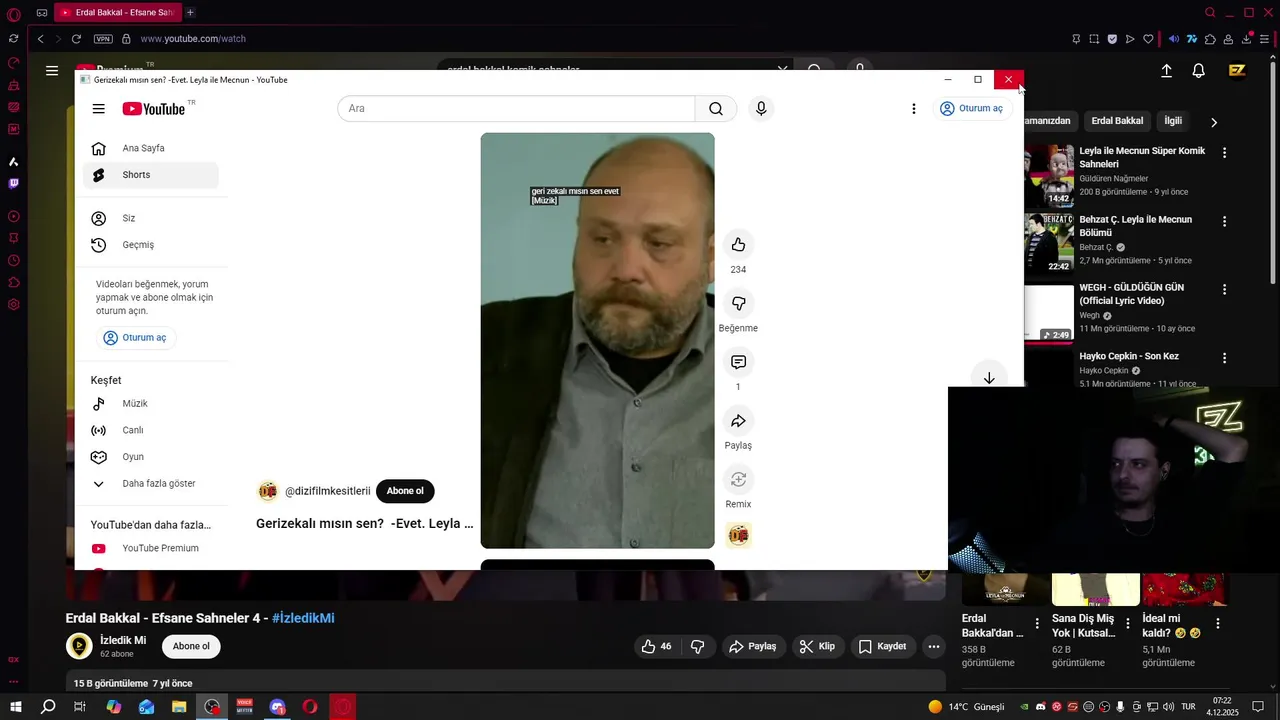
Task: Expand Daha fazla göster in sidebar
Action: click(x=150, y=484)
